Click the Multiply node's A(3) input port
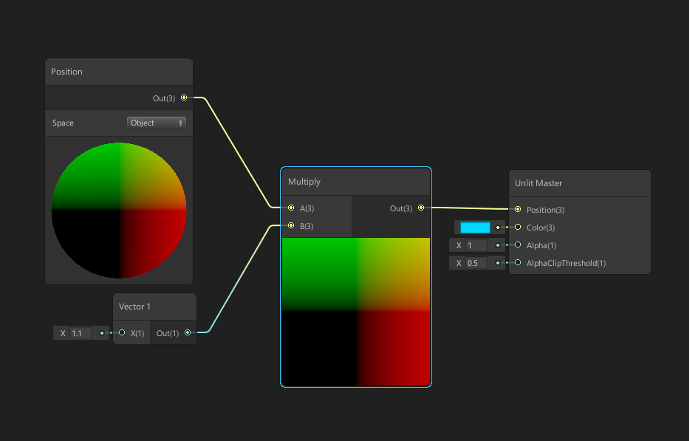690x441 pixels. tap(291, 208)
